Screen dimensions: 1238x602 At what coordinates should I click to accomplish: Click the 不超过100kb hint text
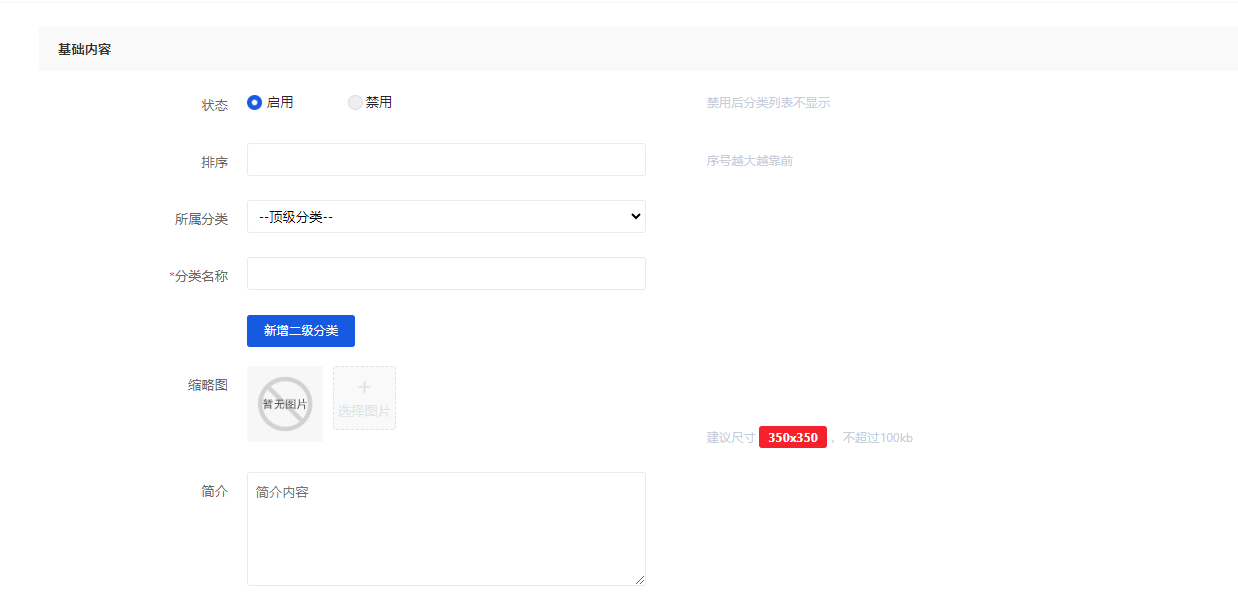click(877, 438)
